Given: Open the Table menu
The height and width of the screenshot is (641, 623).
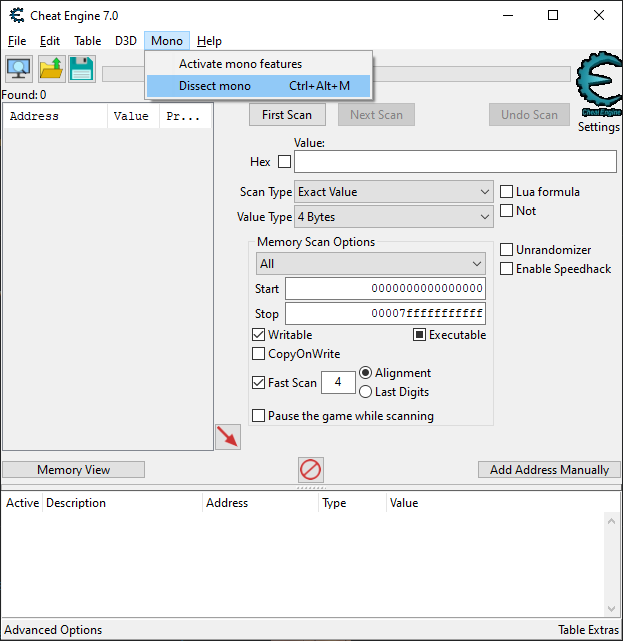Looking at the screenshot, I should pos(87,41).
